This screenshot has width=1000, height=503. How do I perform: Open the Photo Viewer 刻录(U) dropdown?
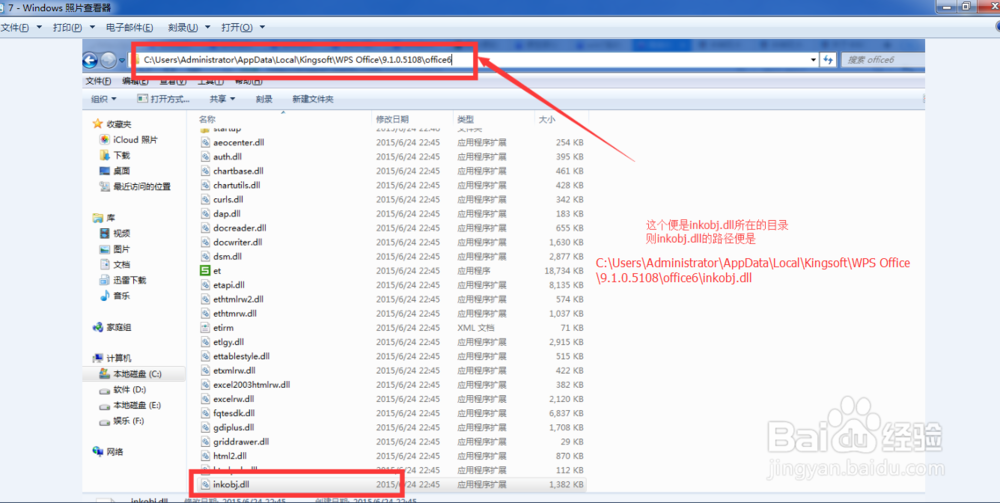(189, 27)
